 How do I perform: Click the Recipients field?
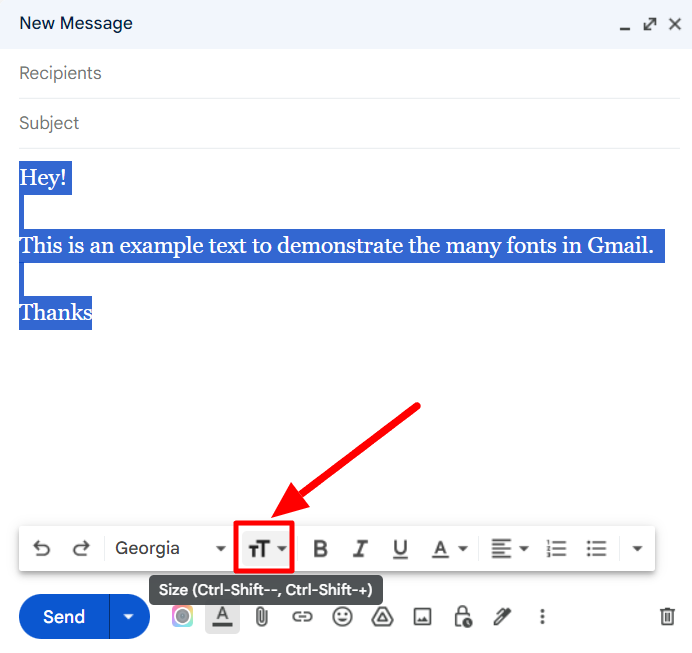(349, 73)
